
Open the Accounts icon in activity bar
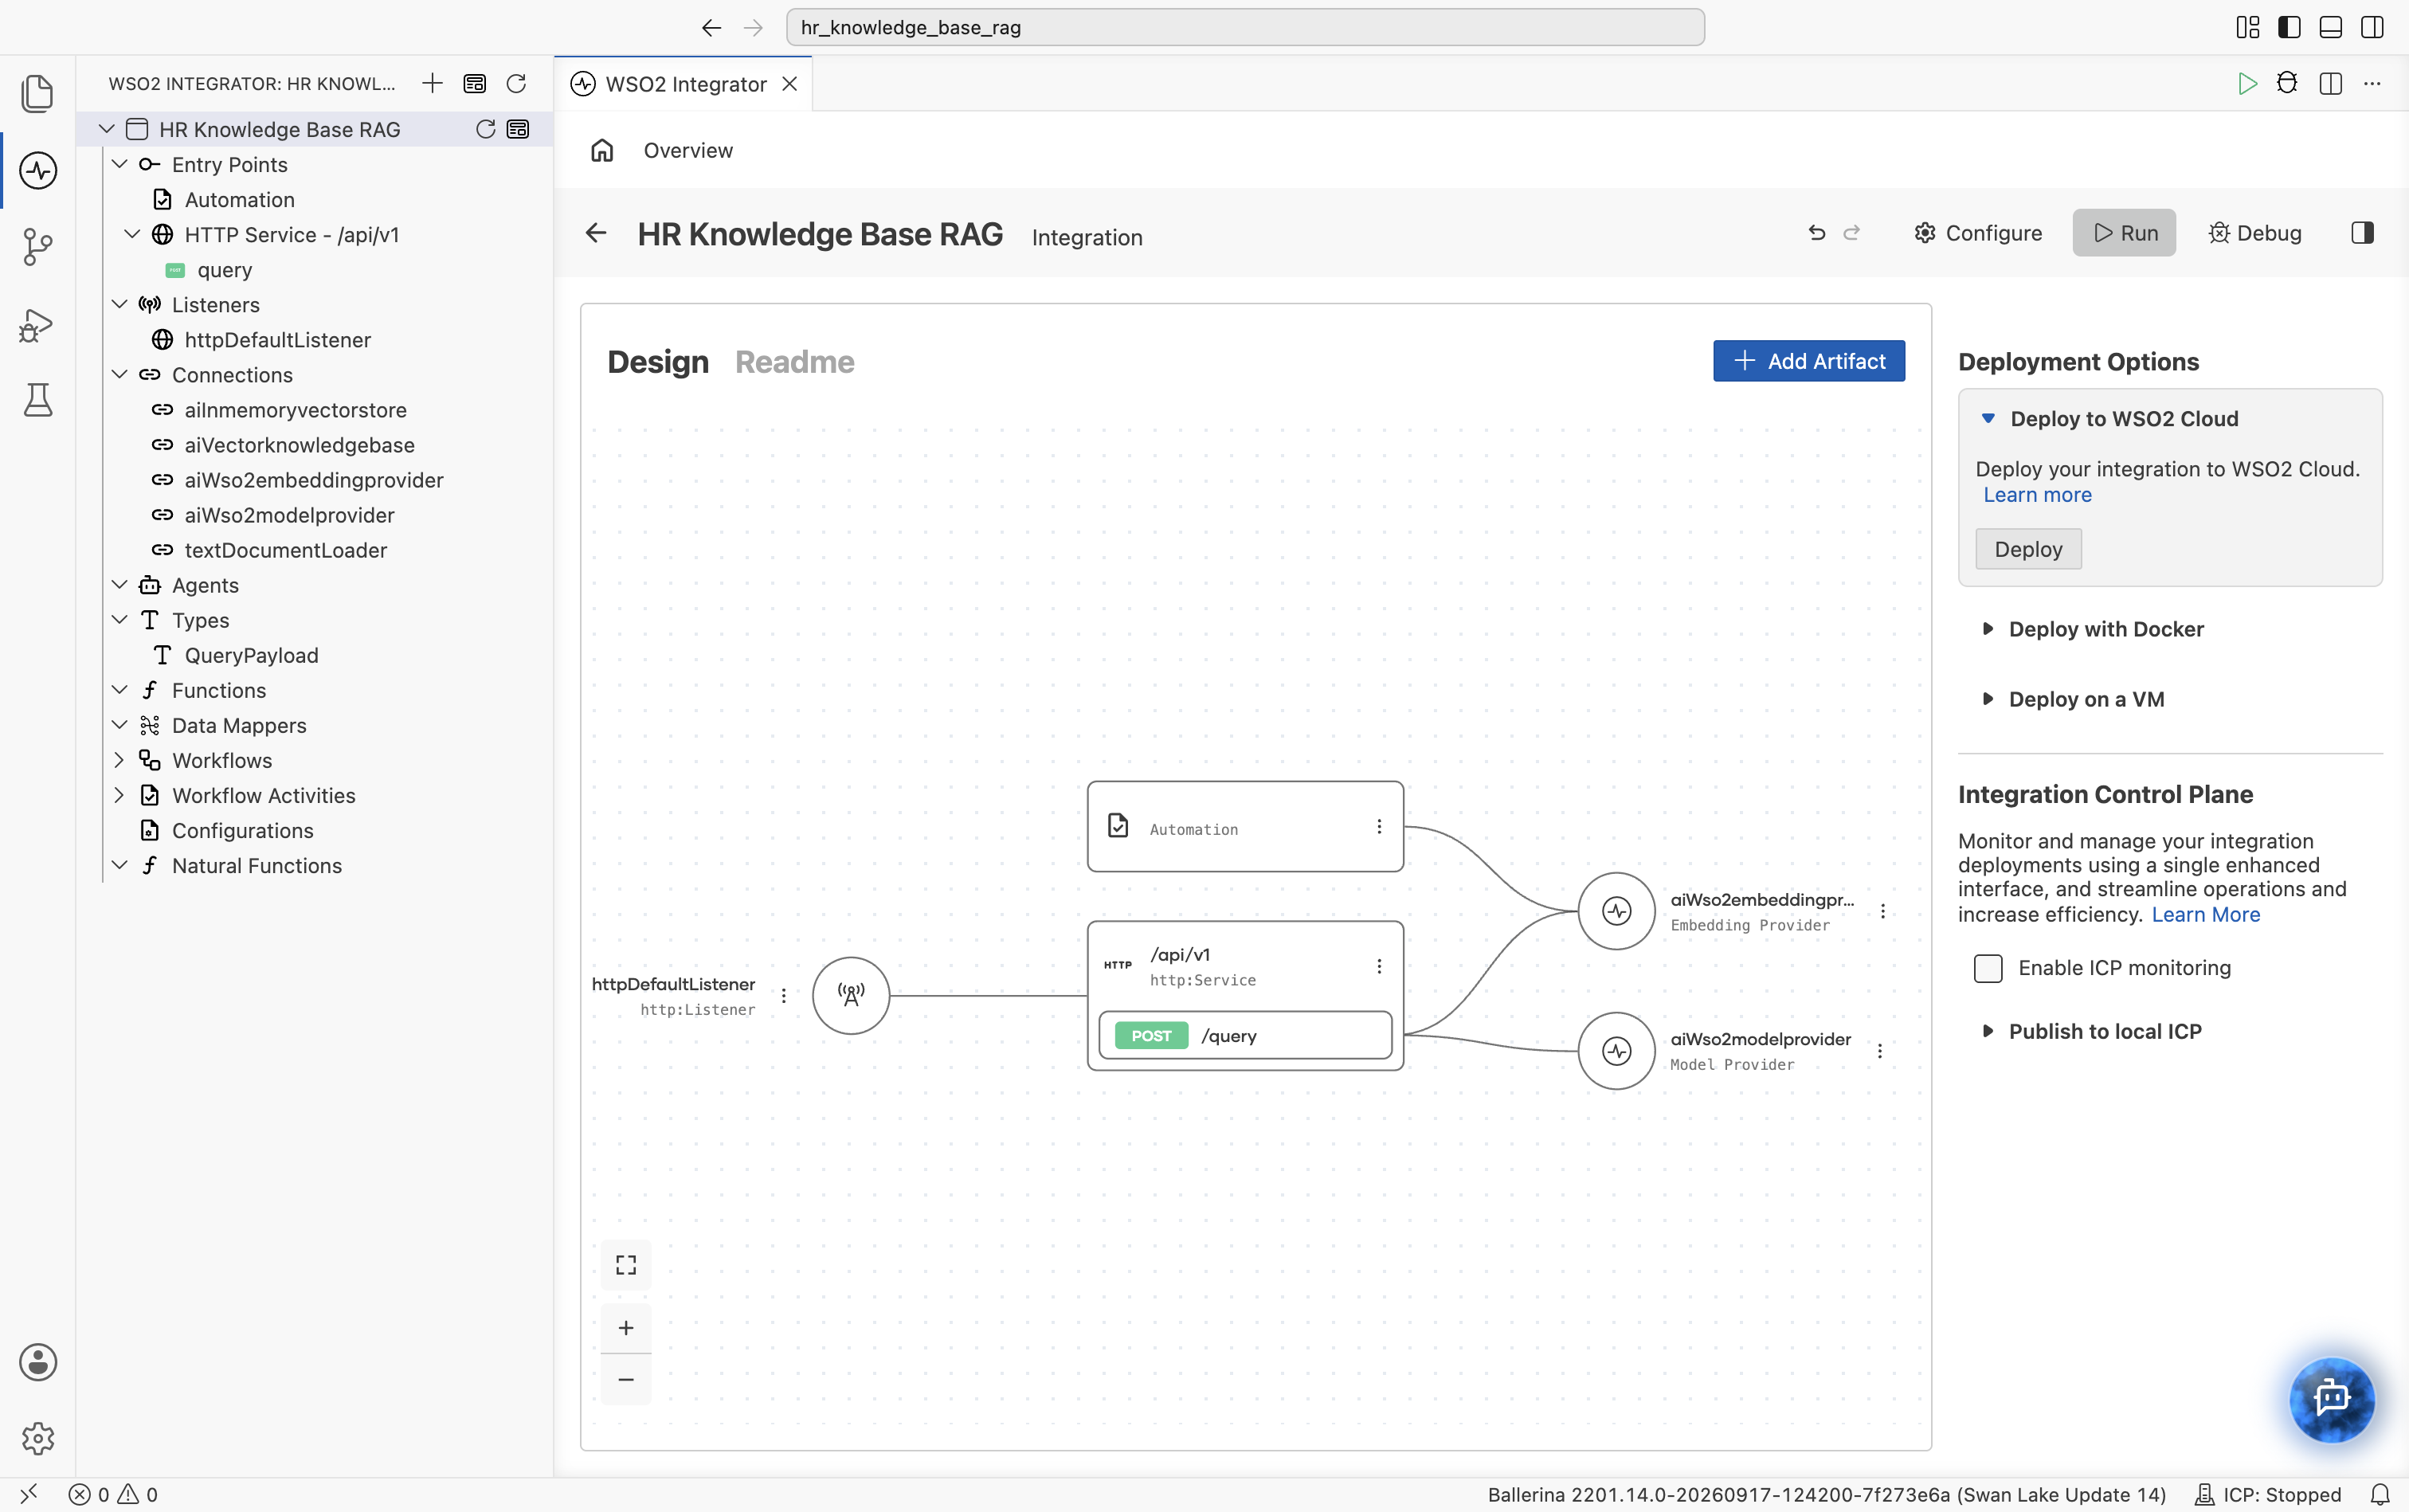pyautogui.click(x=38, y=1362)
